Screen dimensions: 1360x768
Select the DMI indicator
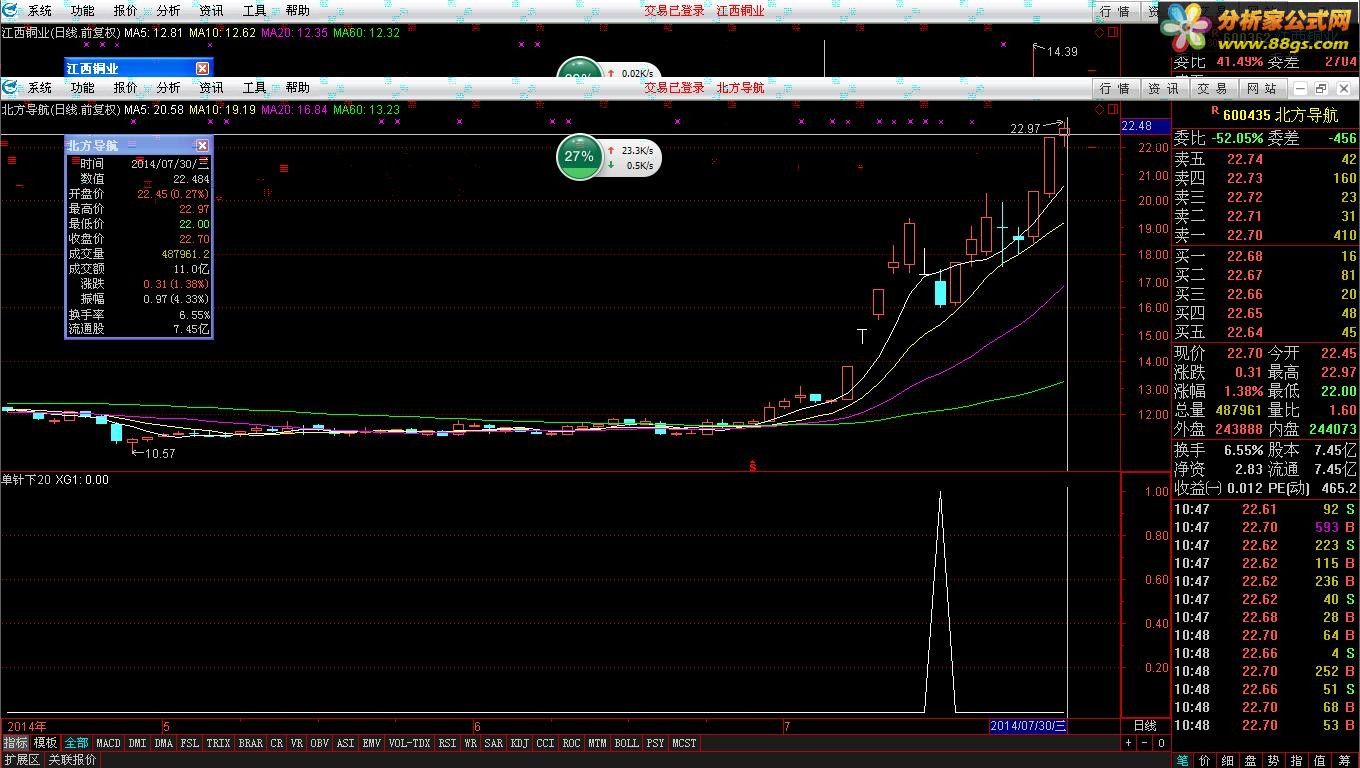click(x=137, y=743)
